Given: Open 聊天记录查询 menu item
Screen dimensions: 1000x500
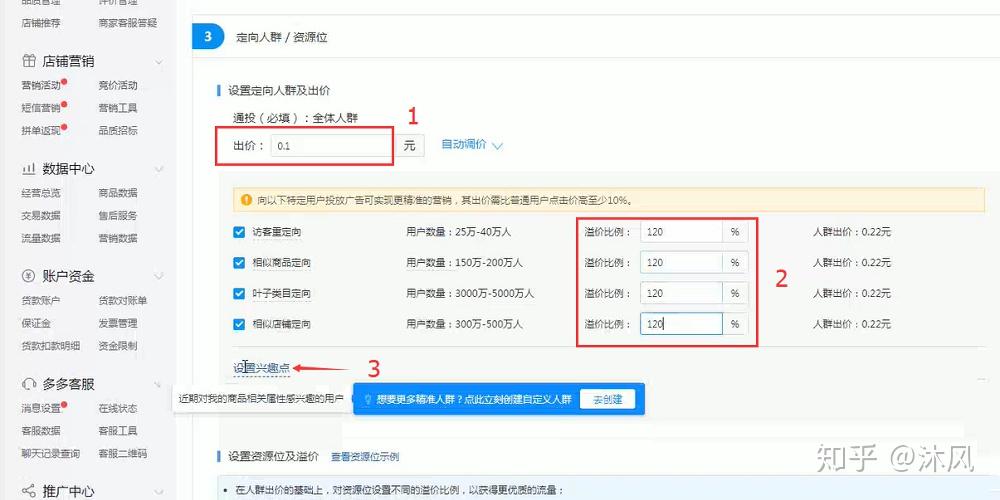Looking at the screenshot, I should point(51,453).
